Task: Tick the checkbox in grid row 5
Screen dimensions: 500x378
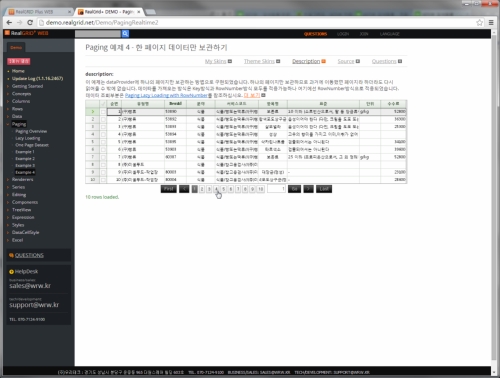Action: [103, 142]
